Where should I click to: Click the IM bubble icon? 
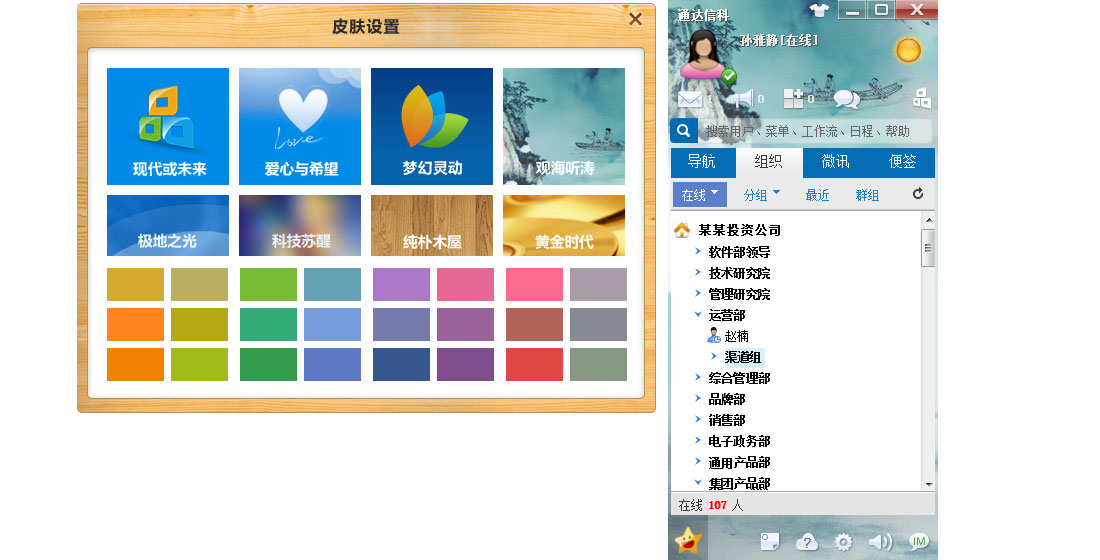(x=918, y=541)
